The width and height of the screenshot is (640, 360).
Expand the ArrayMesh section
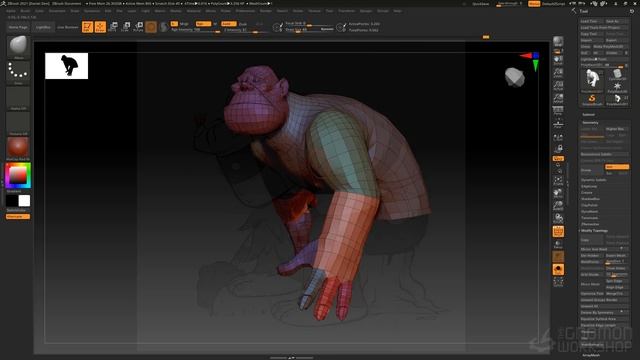[590, 356]
